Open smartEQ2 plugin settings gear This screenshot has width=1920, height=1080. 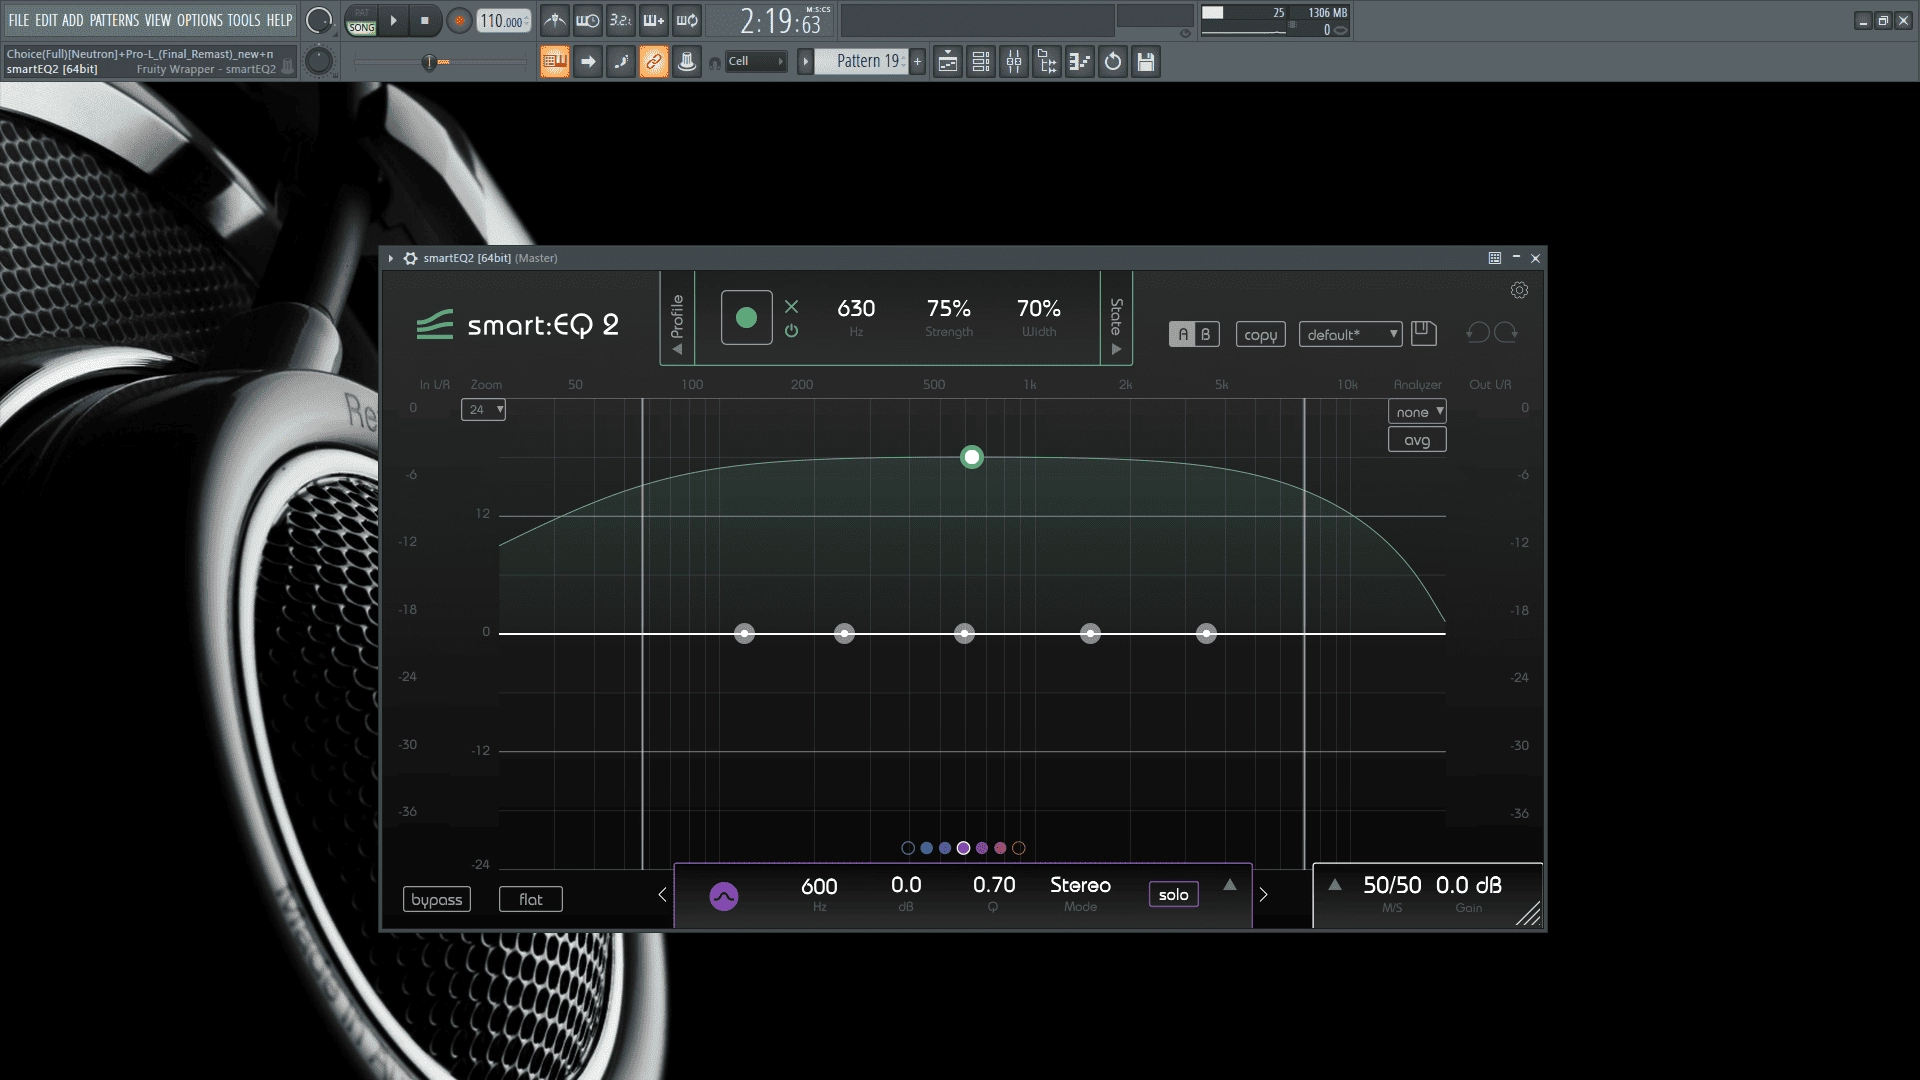pos(1519,290)
